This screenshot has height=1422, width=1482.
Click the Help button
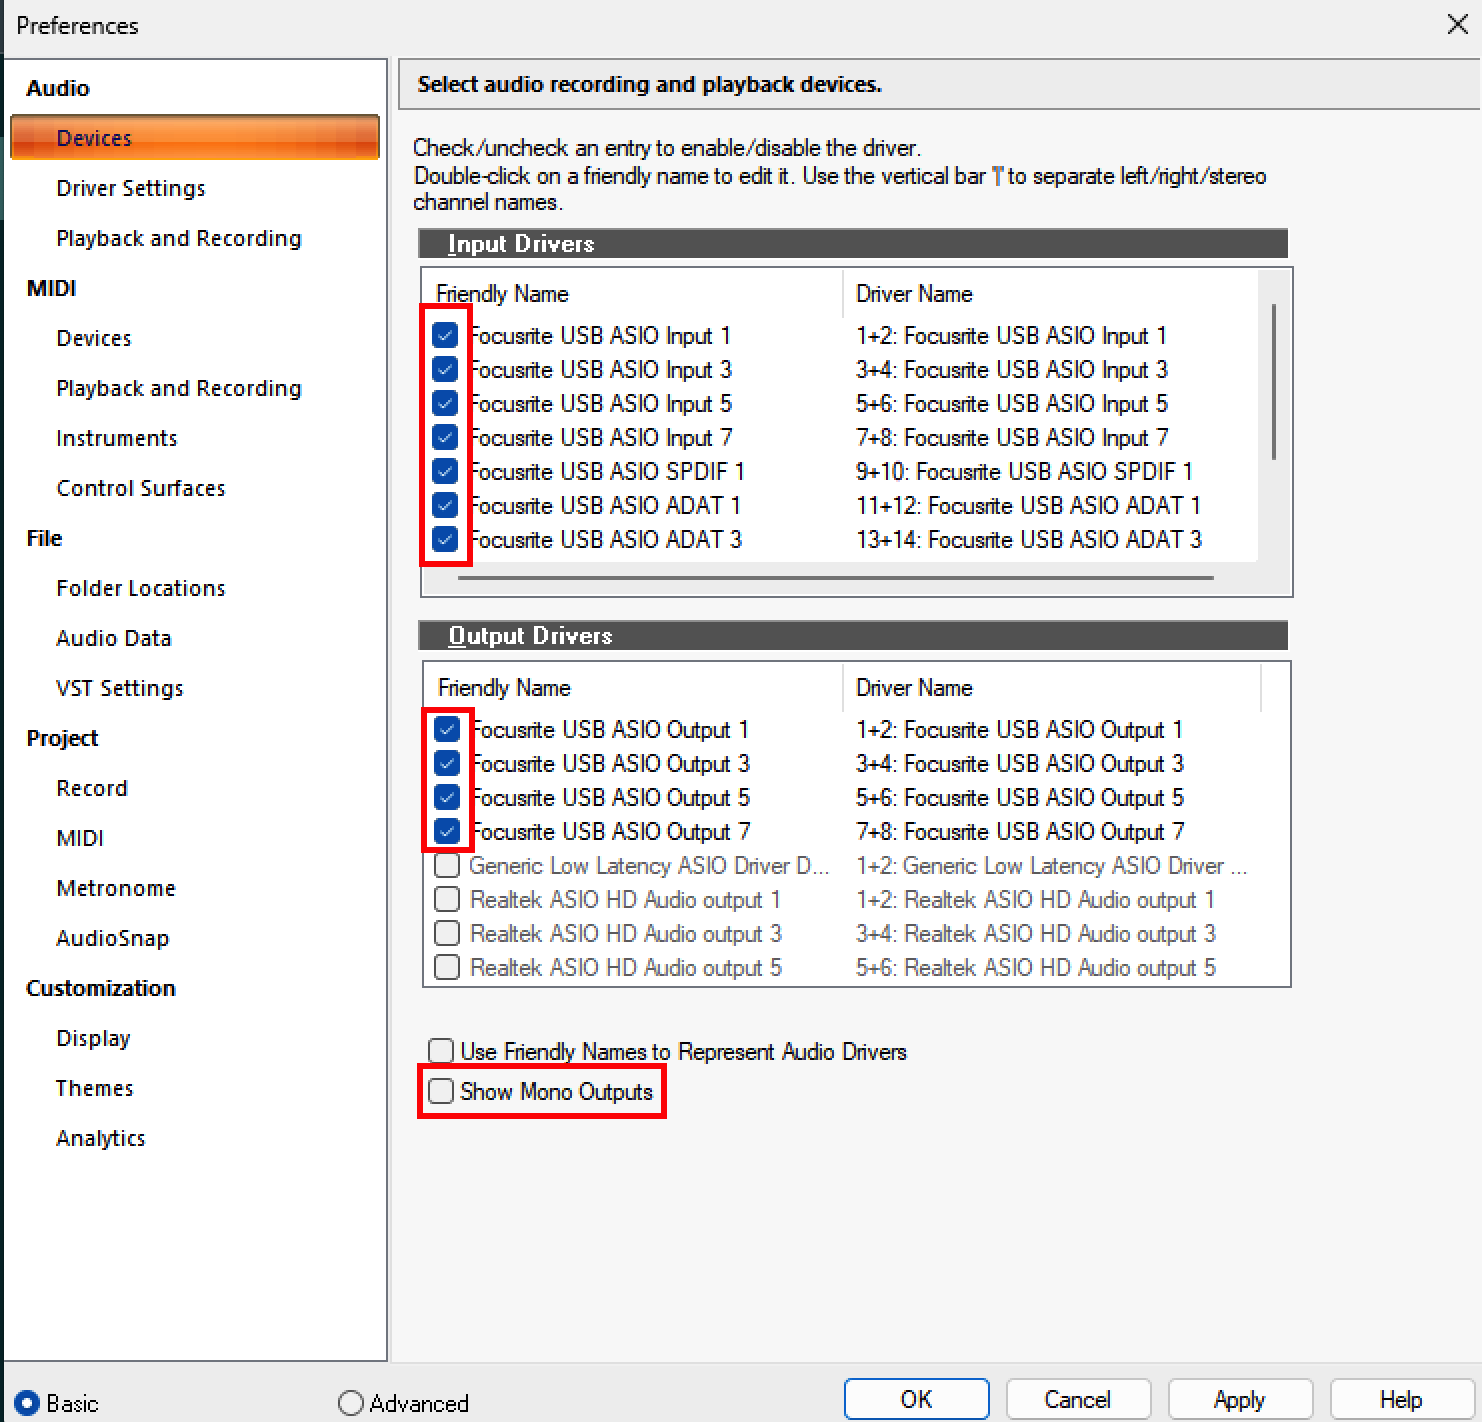coord(1400,1399)
